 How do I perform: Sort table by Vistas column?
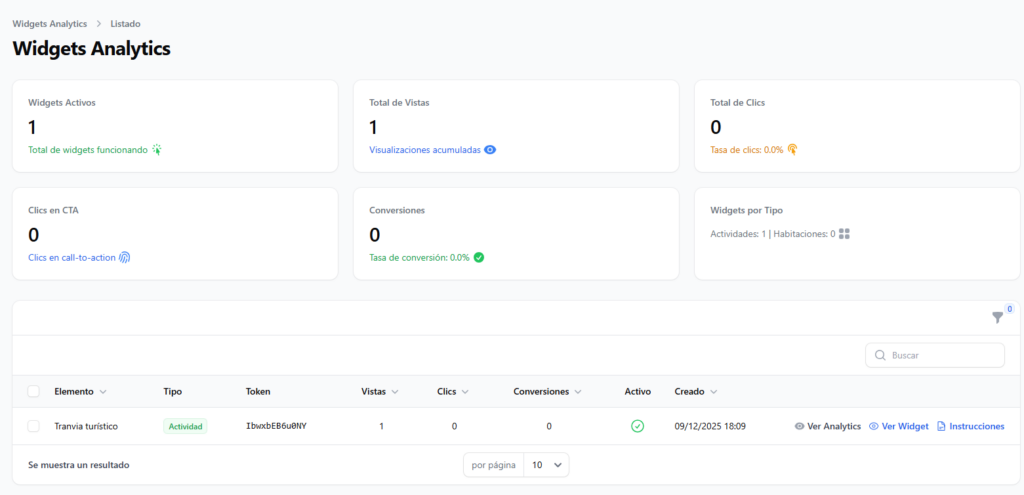click(x=379, y=392)
